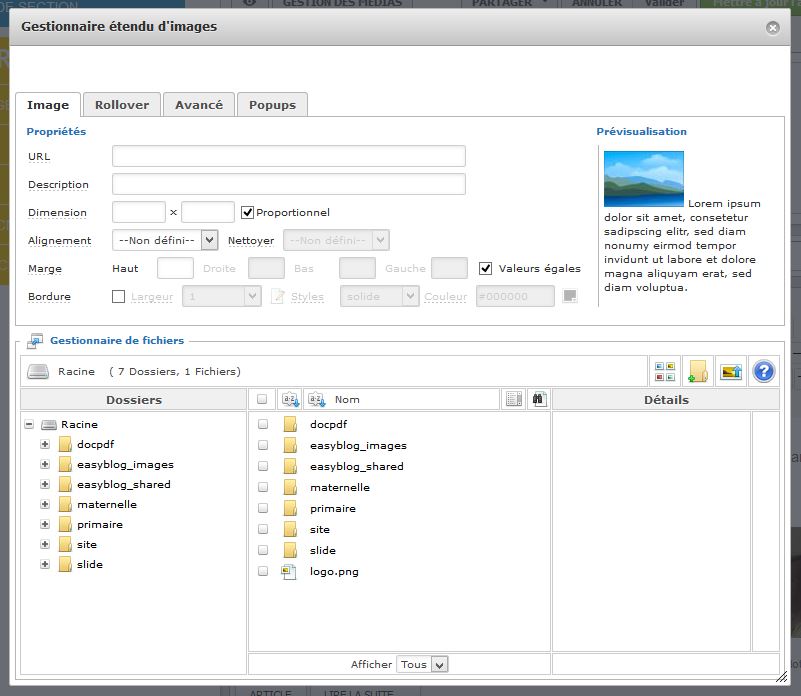Image resolution: width=801 pixels, height=696 pixels.
Task: Click the border color picker swatch
Action: 569,296
